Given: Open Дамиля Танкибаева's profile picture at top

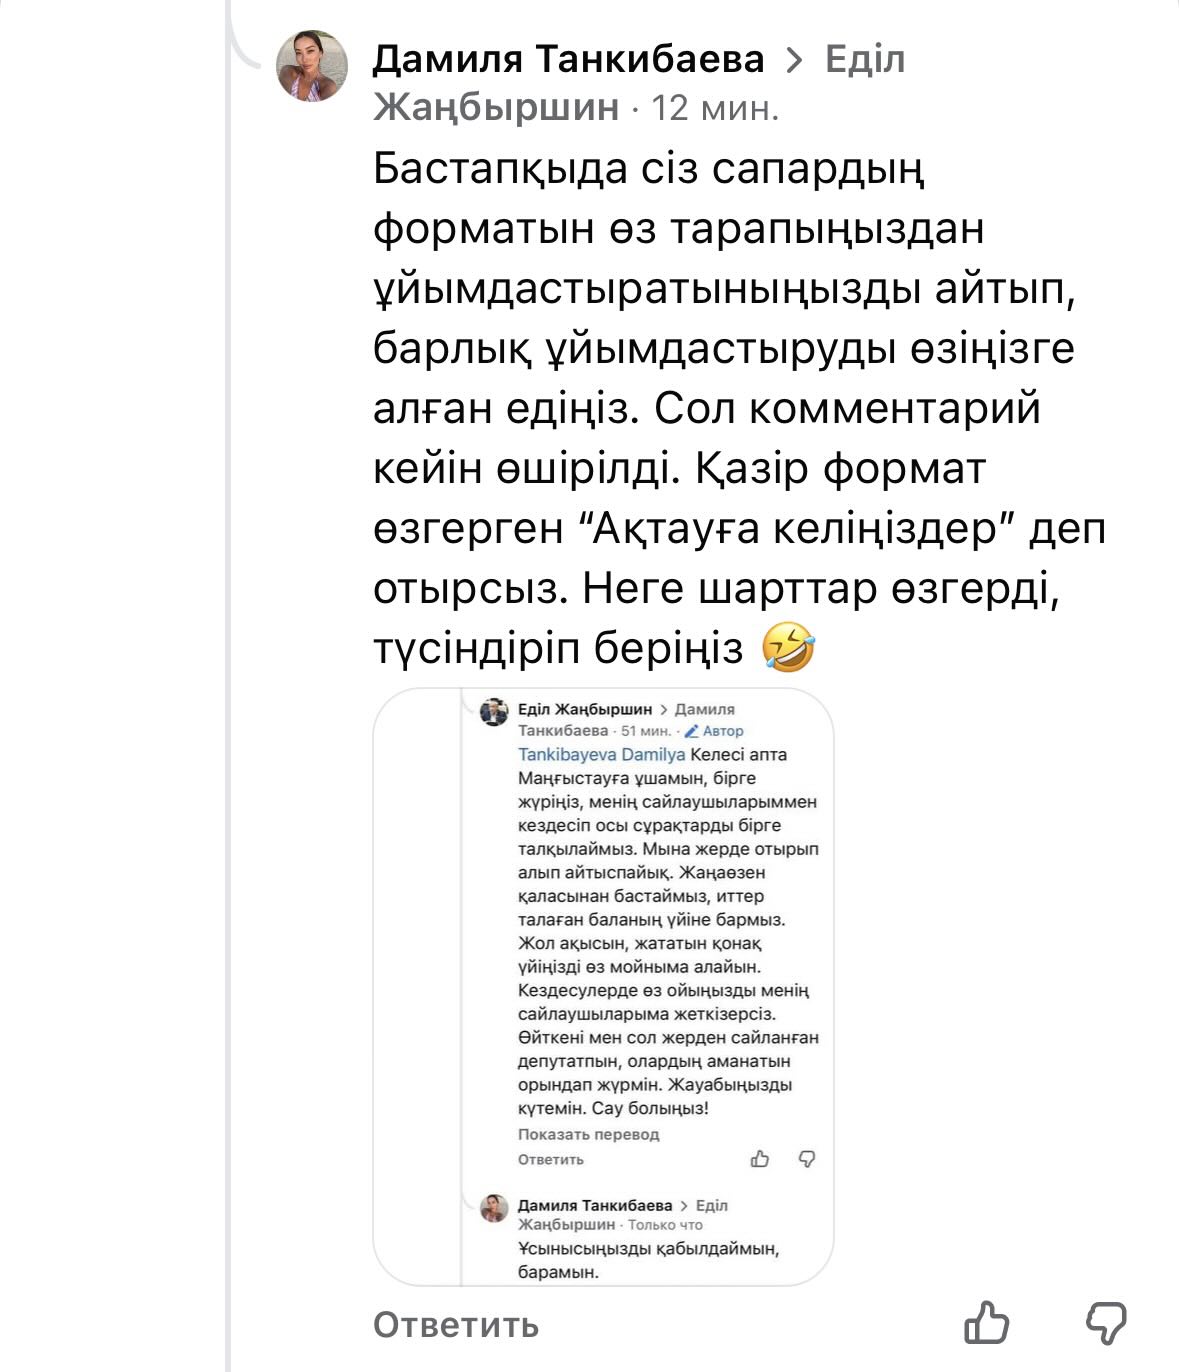Looking at the screenshot, I should pos(312,66).
